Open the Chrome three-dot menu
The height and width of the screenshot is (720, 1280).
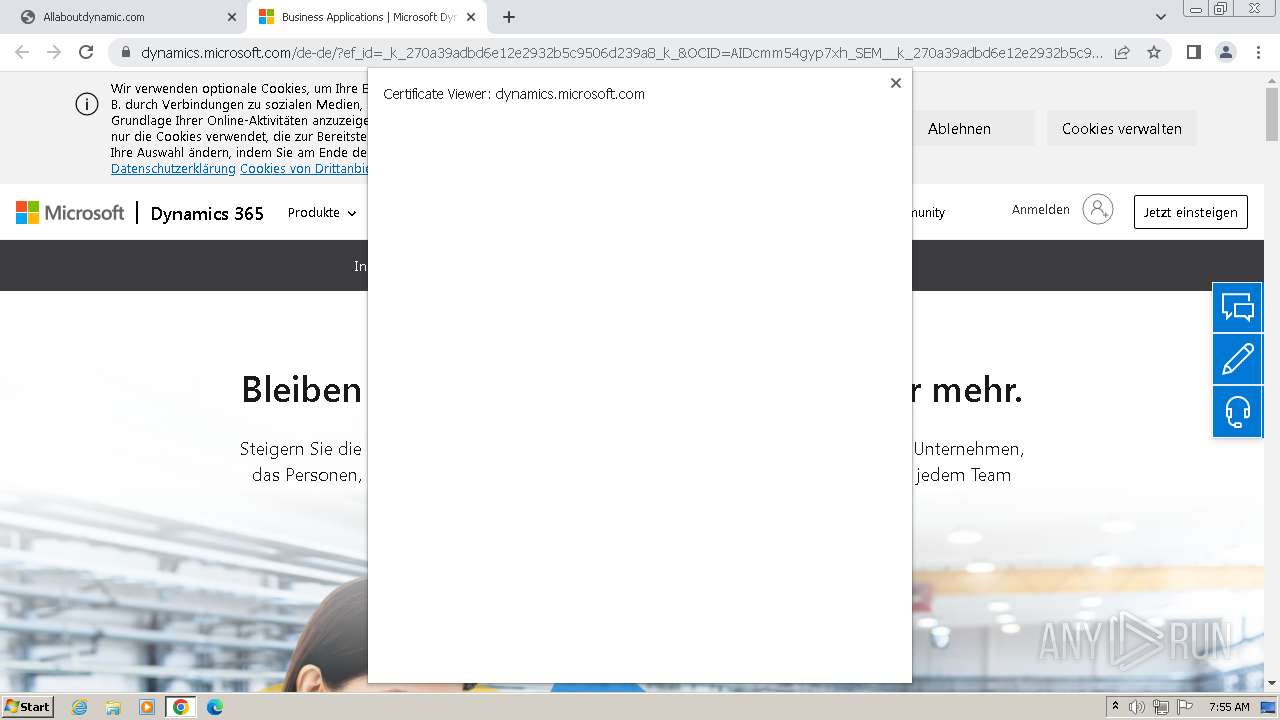tap(1258, 52)
